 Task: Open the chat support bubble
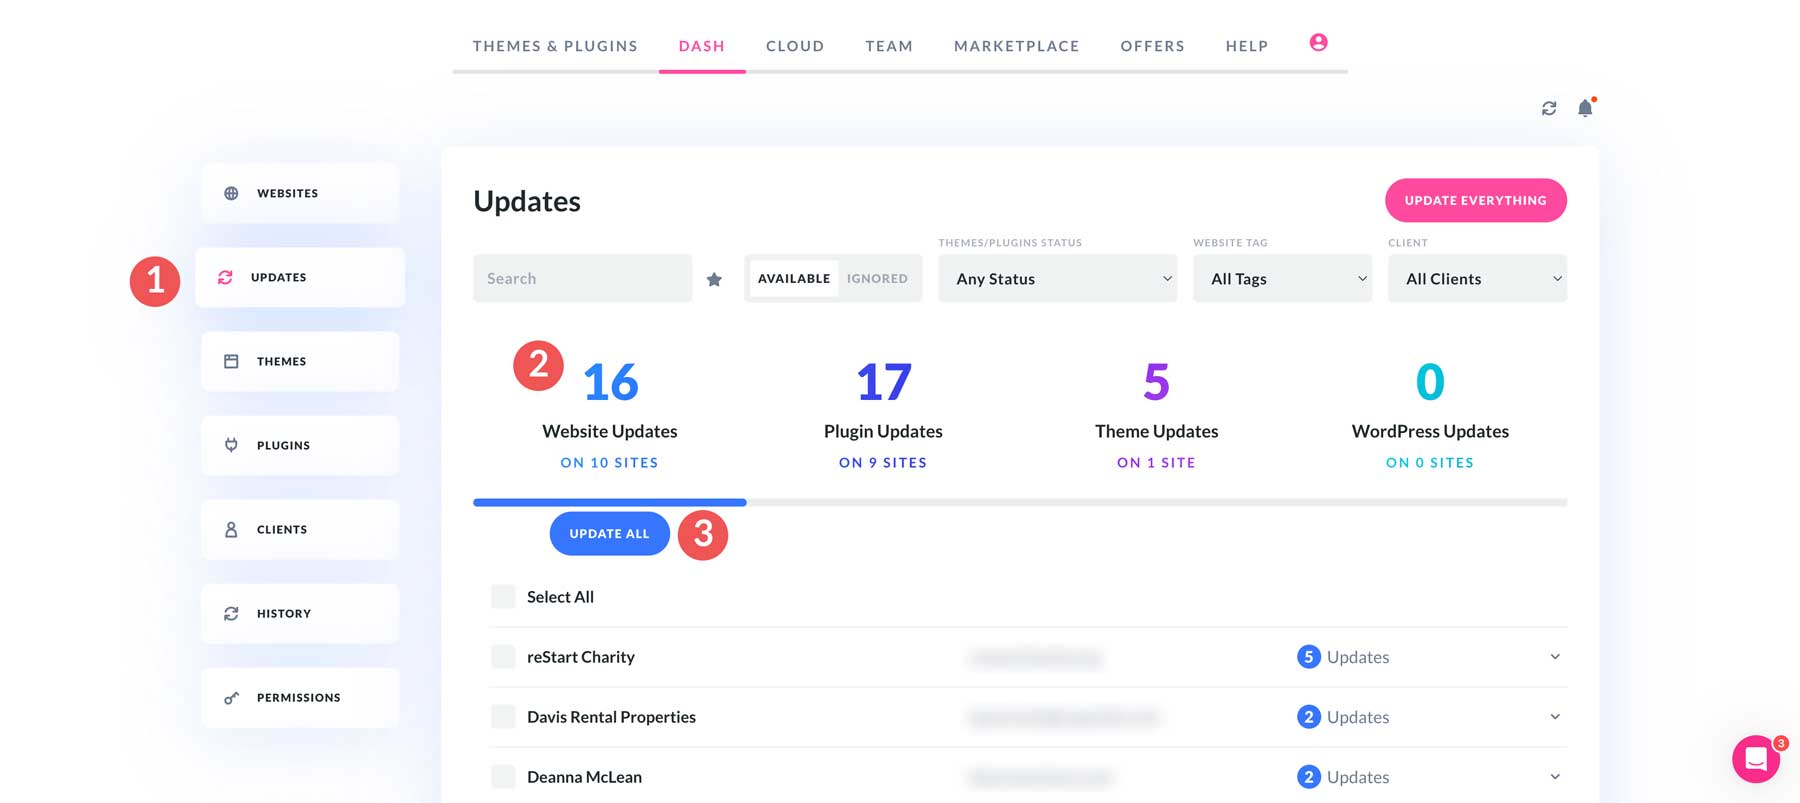1756,760
